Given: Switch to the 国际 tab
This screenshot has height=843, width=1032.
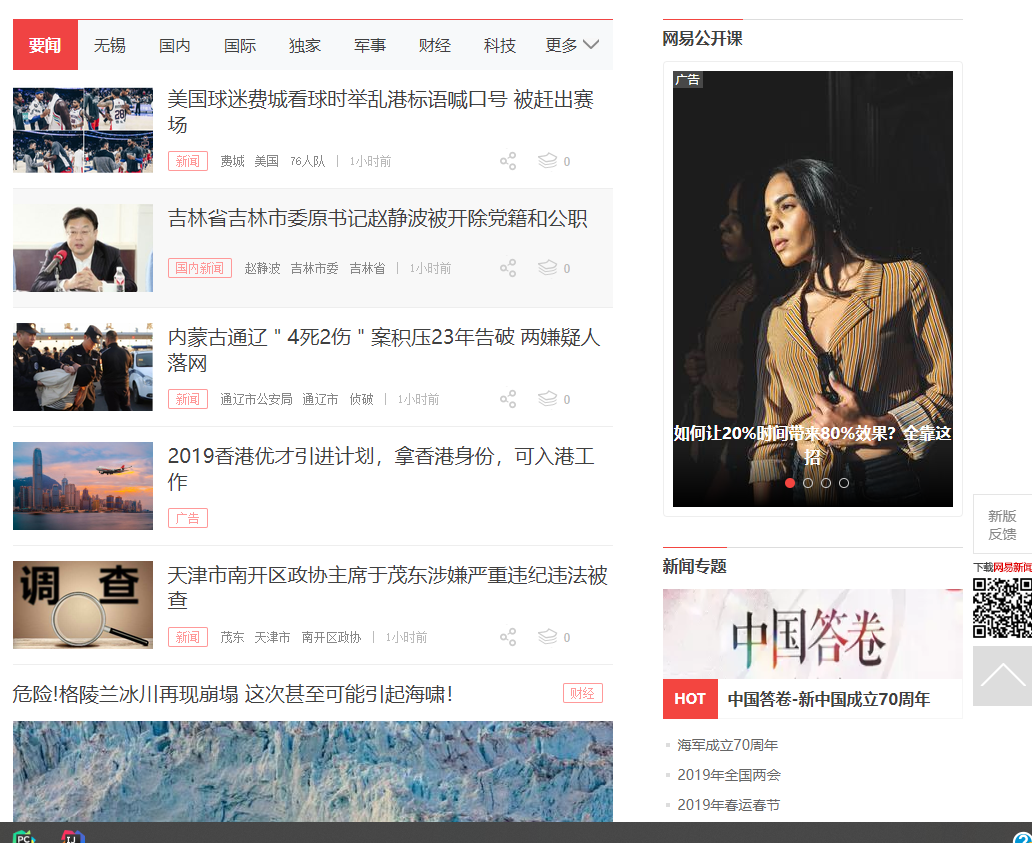Looking at the screenshot, I should click(x=240, y=45).
